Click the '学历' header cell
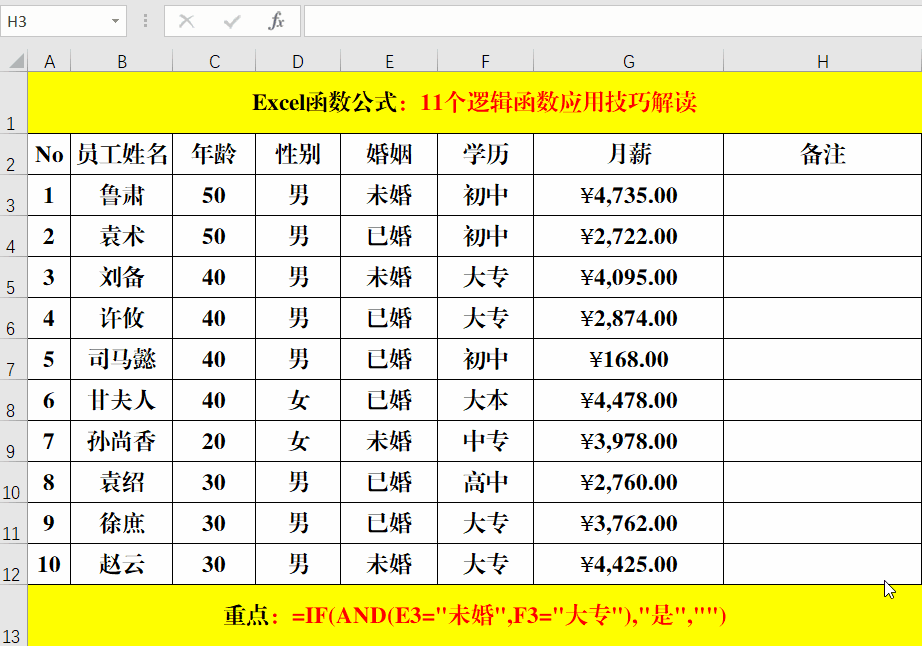 tap(485, 154)
